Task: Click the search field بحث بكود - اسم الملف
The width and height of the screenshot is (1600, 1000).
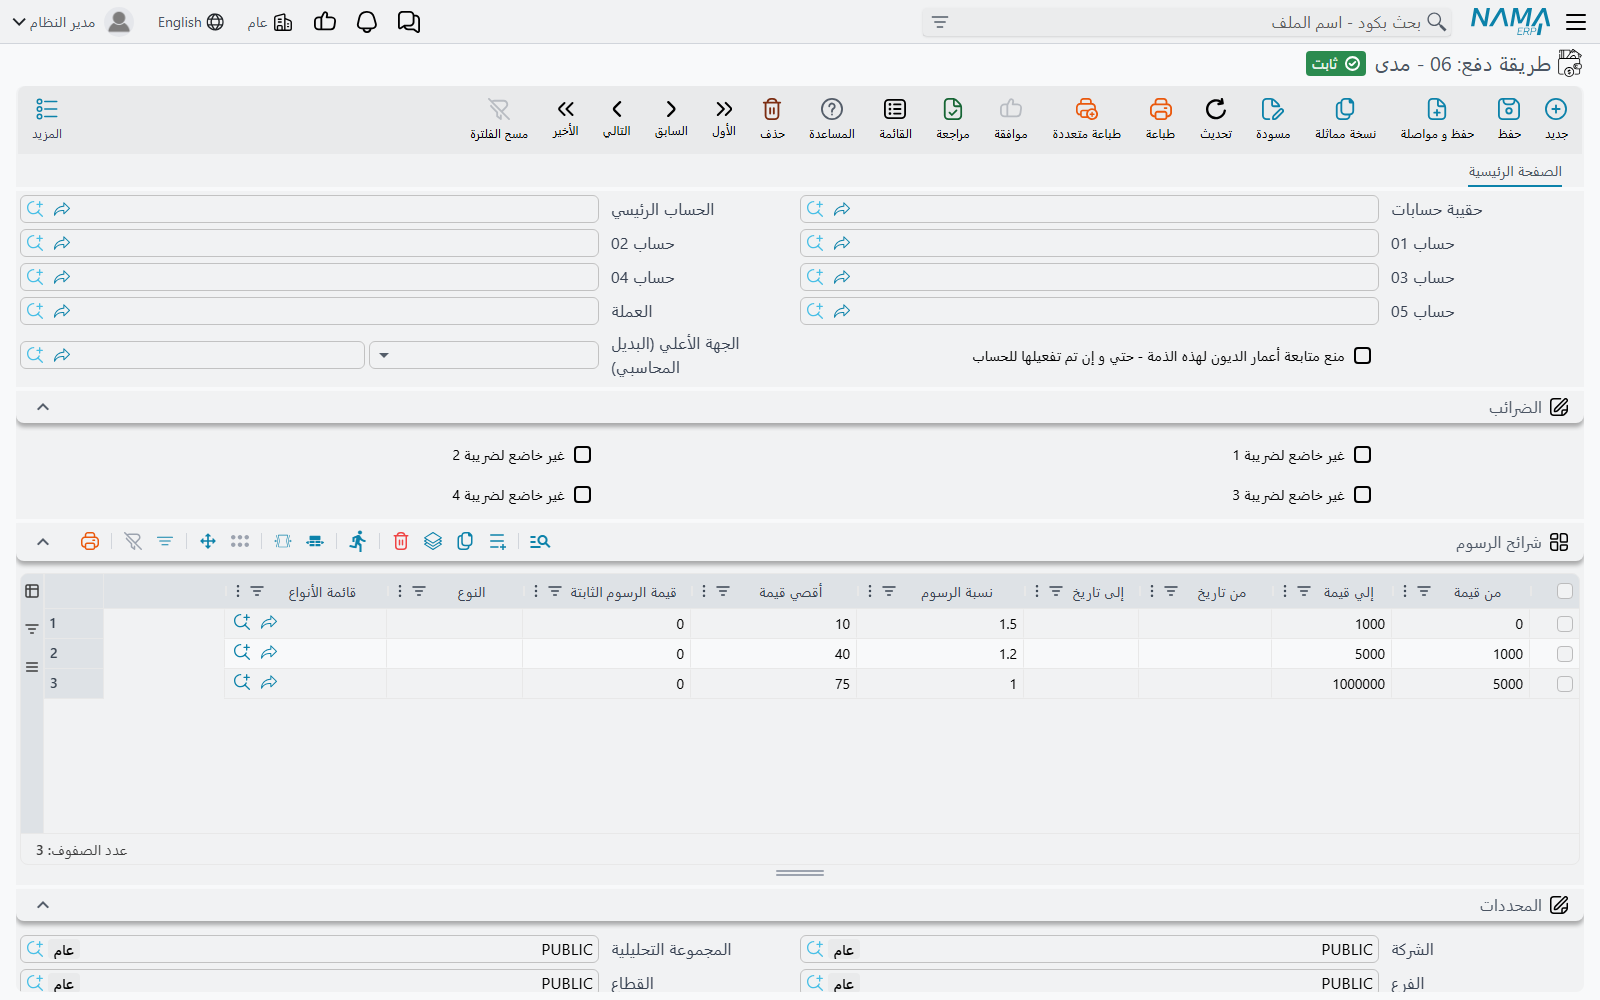Action: point(1187,22)
